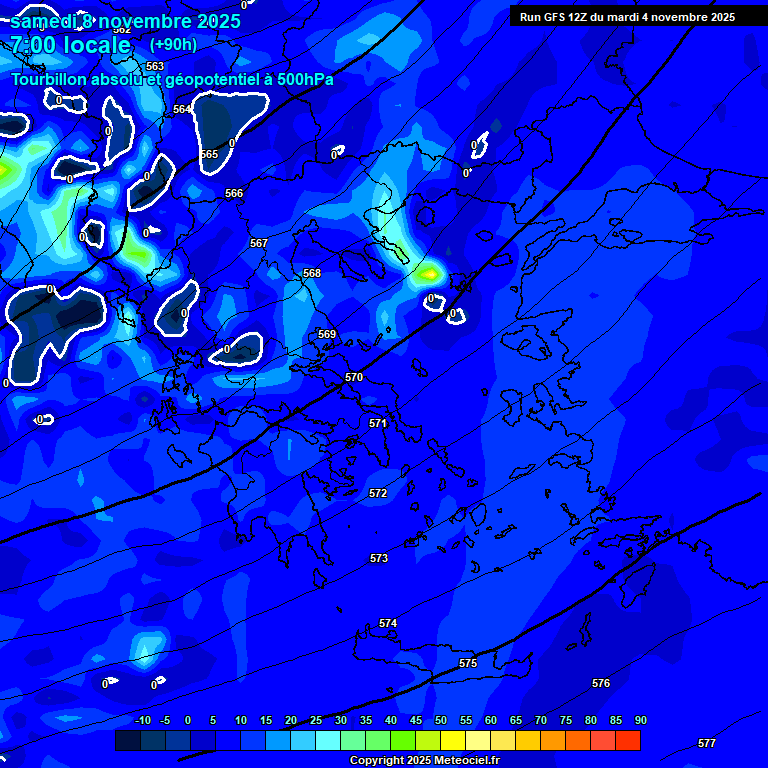Screen dimensions: 768x768
Task: Click the Tourbillon absolu et géopotentiel title
Action: click(x=172, y=79)
